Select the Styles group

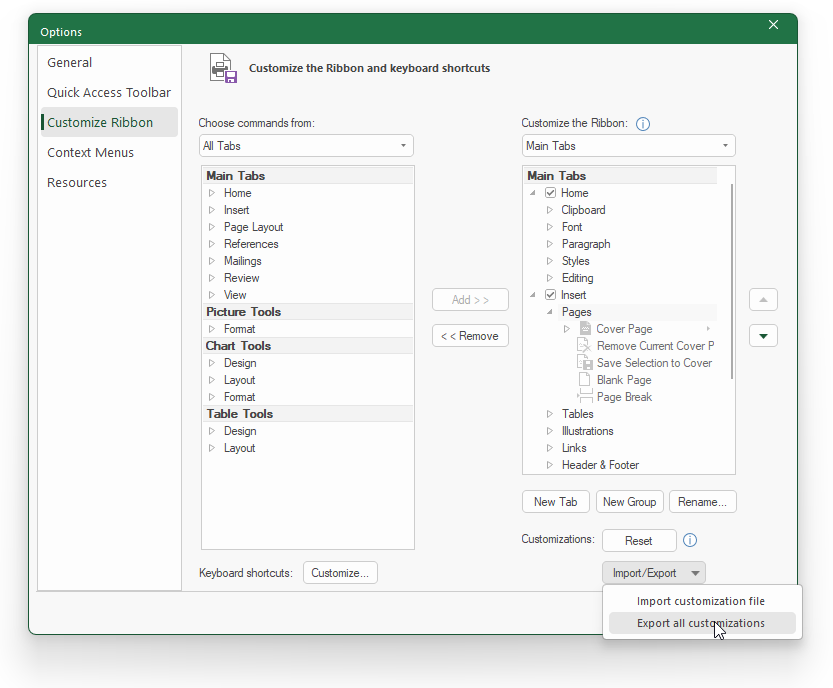[x=576, y=261]
